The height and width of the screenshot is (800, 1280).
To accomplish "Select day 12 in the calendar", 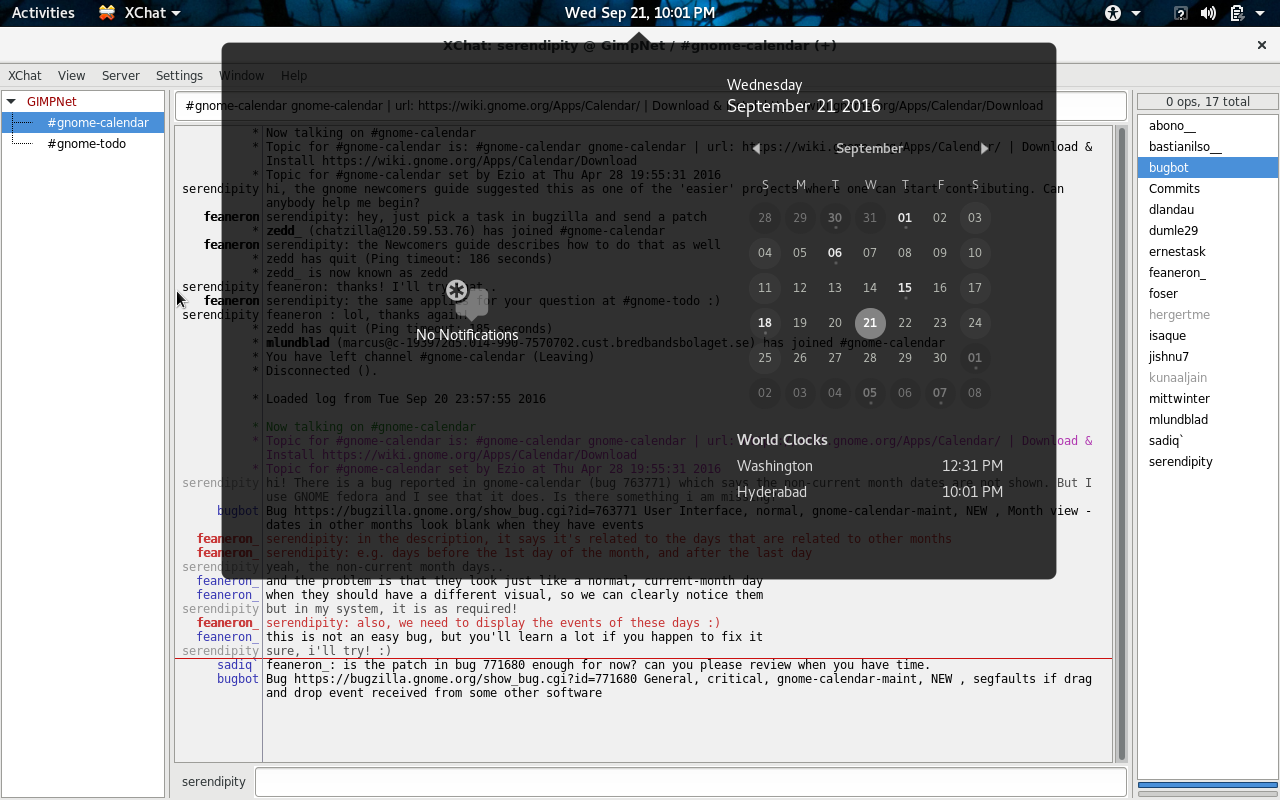I will [x=800, y=288].
